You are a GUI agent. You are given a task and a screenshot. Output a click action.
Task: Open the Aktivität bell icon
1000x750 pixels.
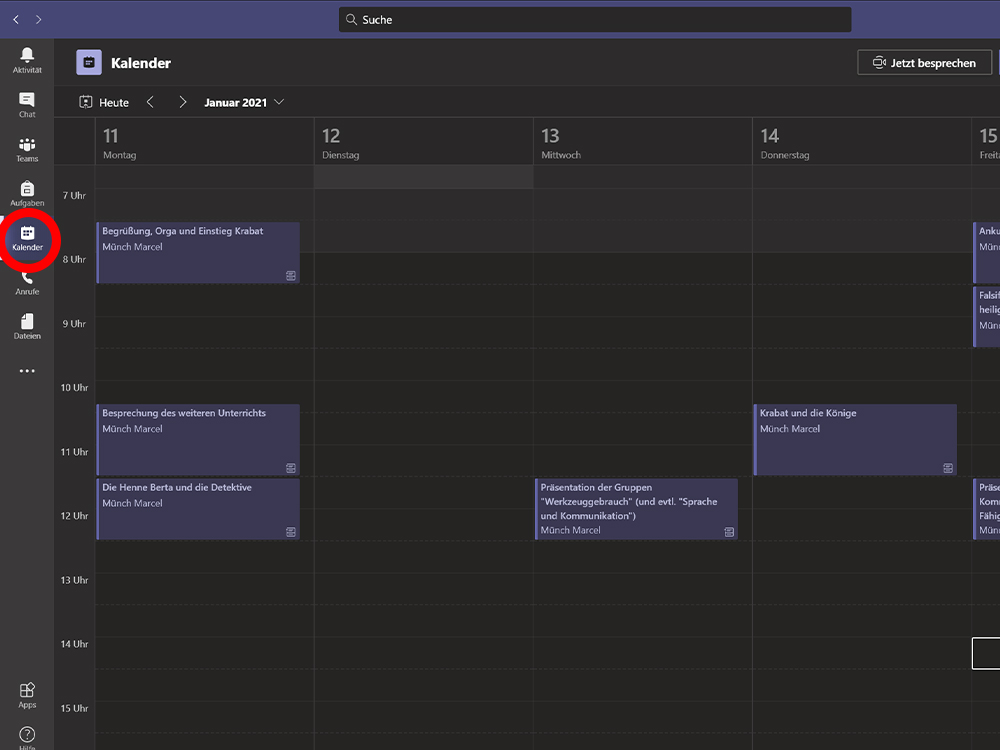[27, 59]
